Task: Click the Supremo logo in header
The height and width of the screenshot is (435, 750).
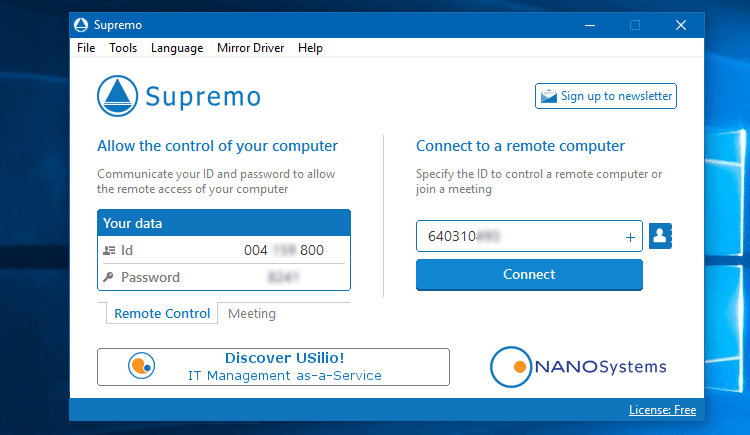Action: point(179,96)
